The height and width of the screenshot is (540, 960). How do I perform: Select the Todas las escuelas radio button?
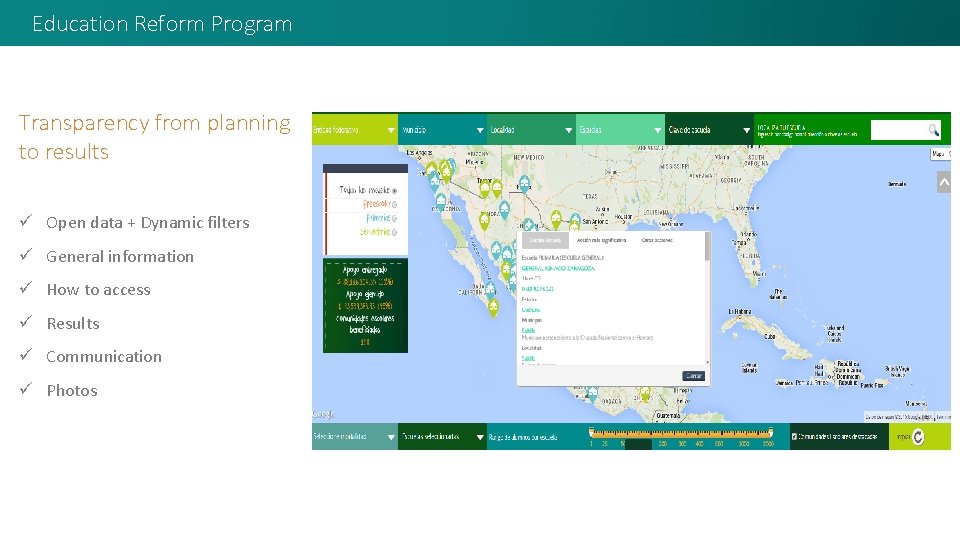pyautogui.click(x=394, y=191)
